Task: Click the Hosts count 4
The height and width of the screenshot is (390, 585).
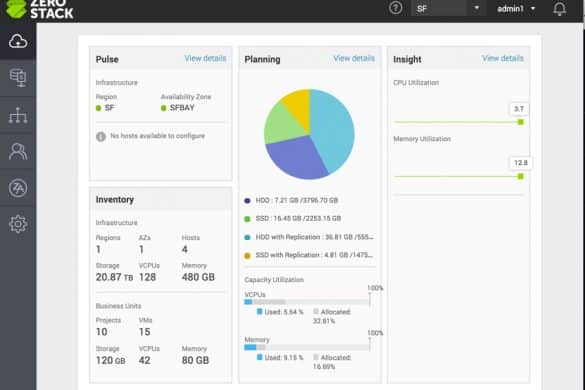Action: pos(185,249)
